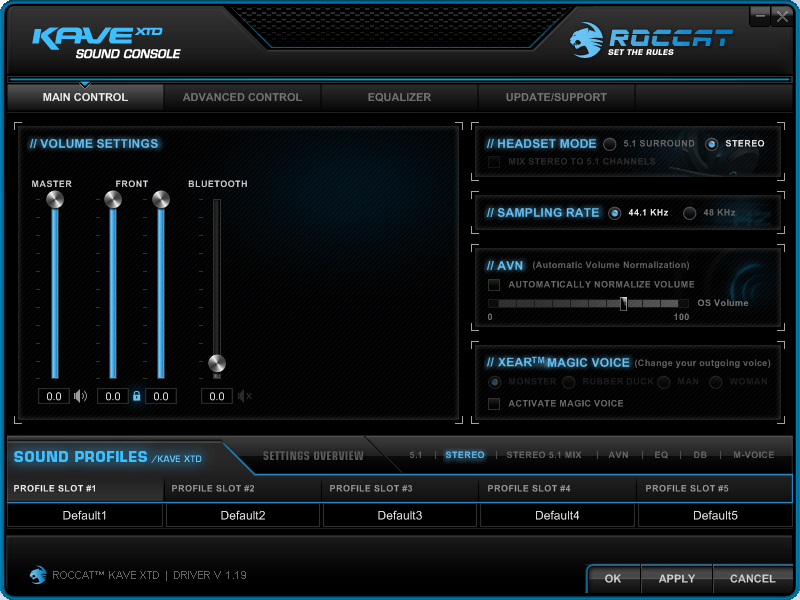Viewport: 800px width, 600px height.
Task: Toggle the Front channel lock icon
Action: [x=136, y=396]
